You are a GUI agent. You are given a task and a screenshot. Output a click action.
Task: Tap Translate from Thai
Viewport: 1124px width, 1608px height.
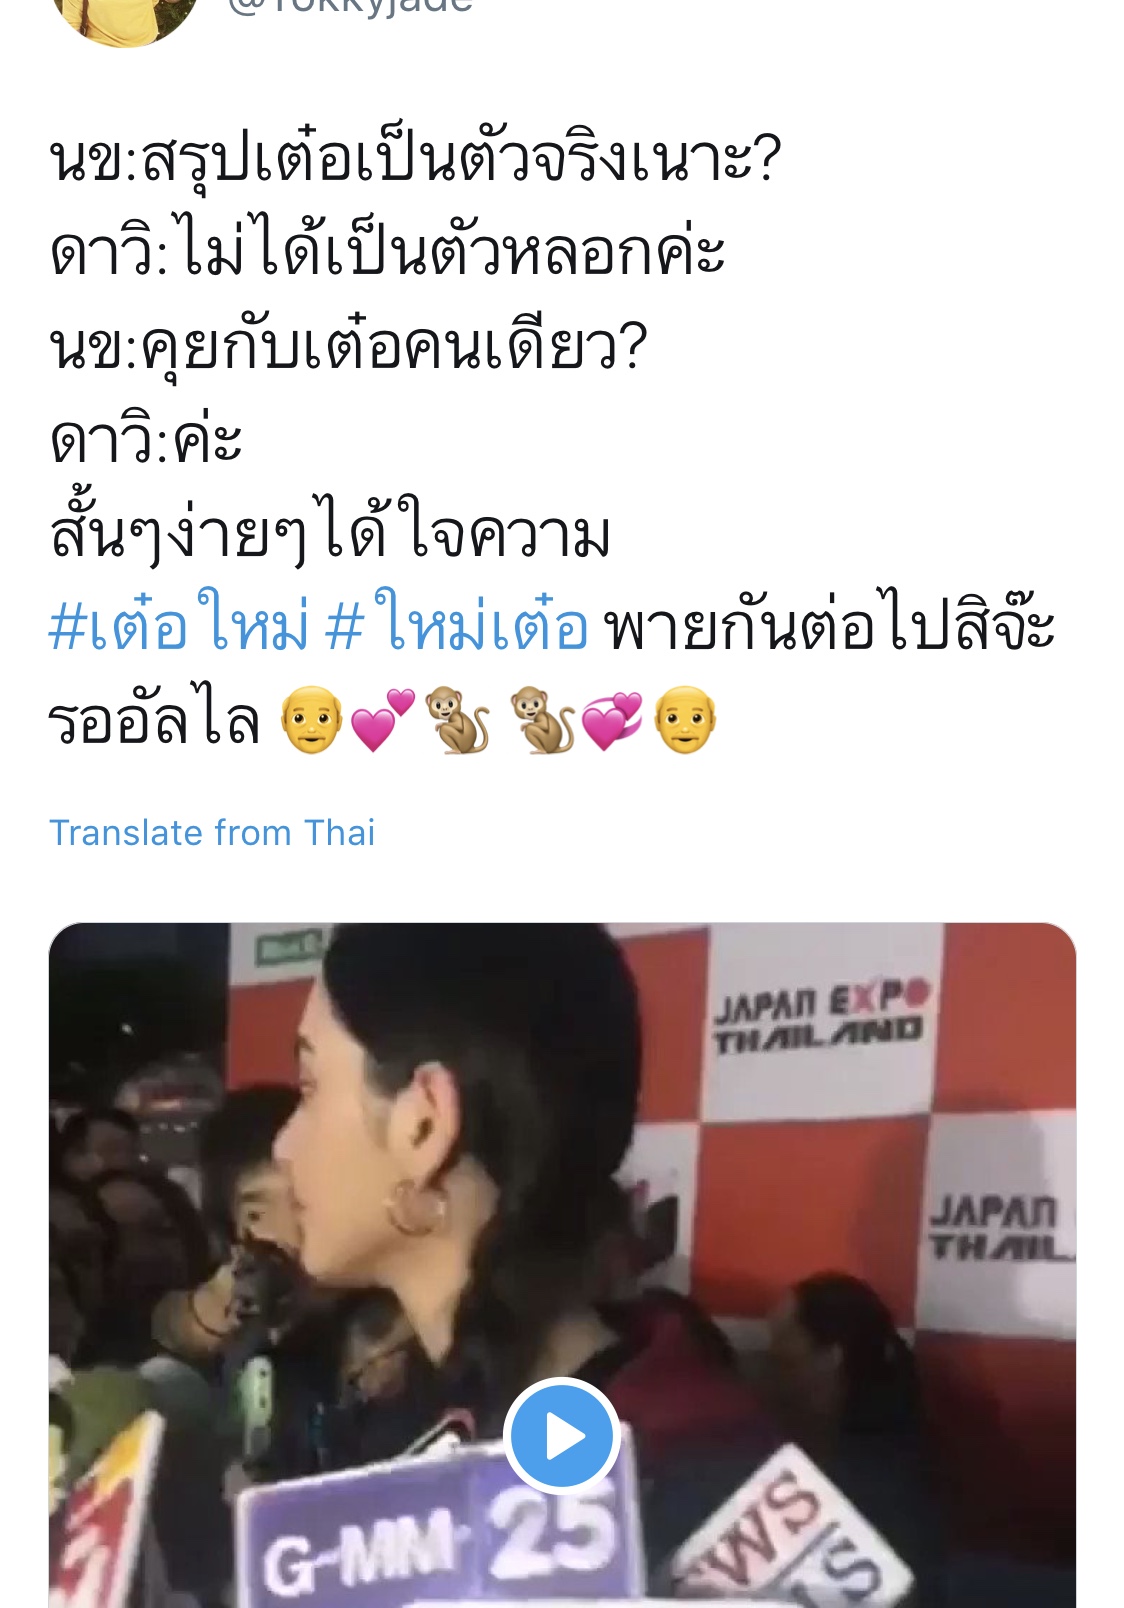212,832
